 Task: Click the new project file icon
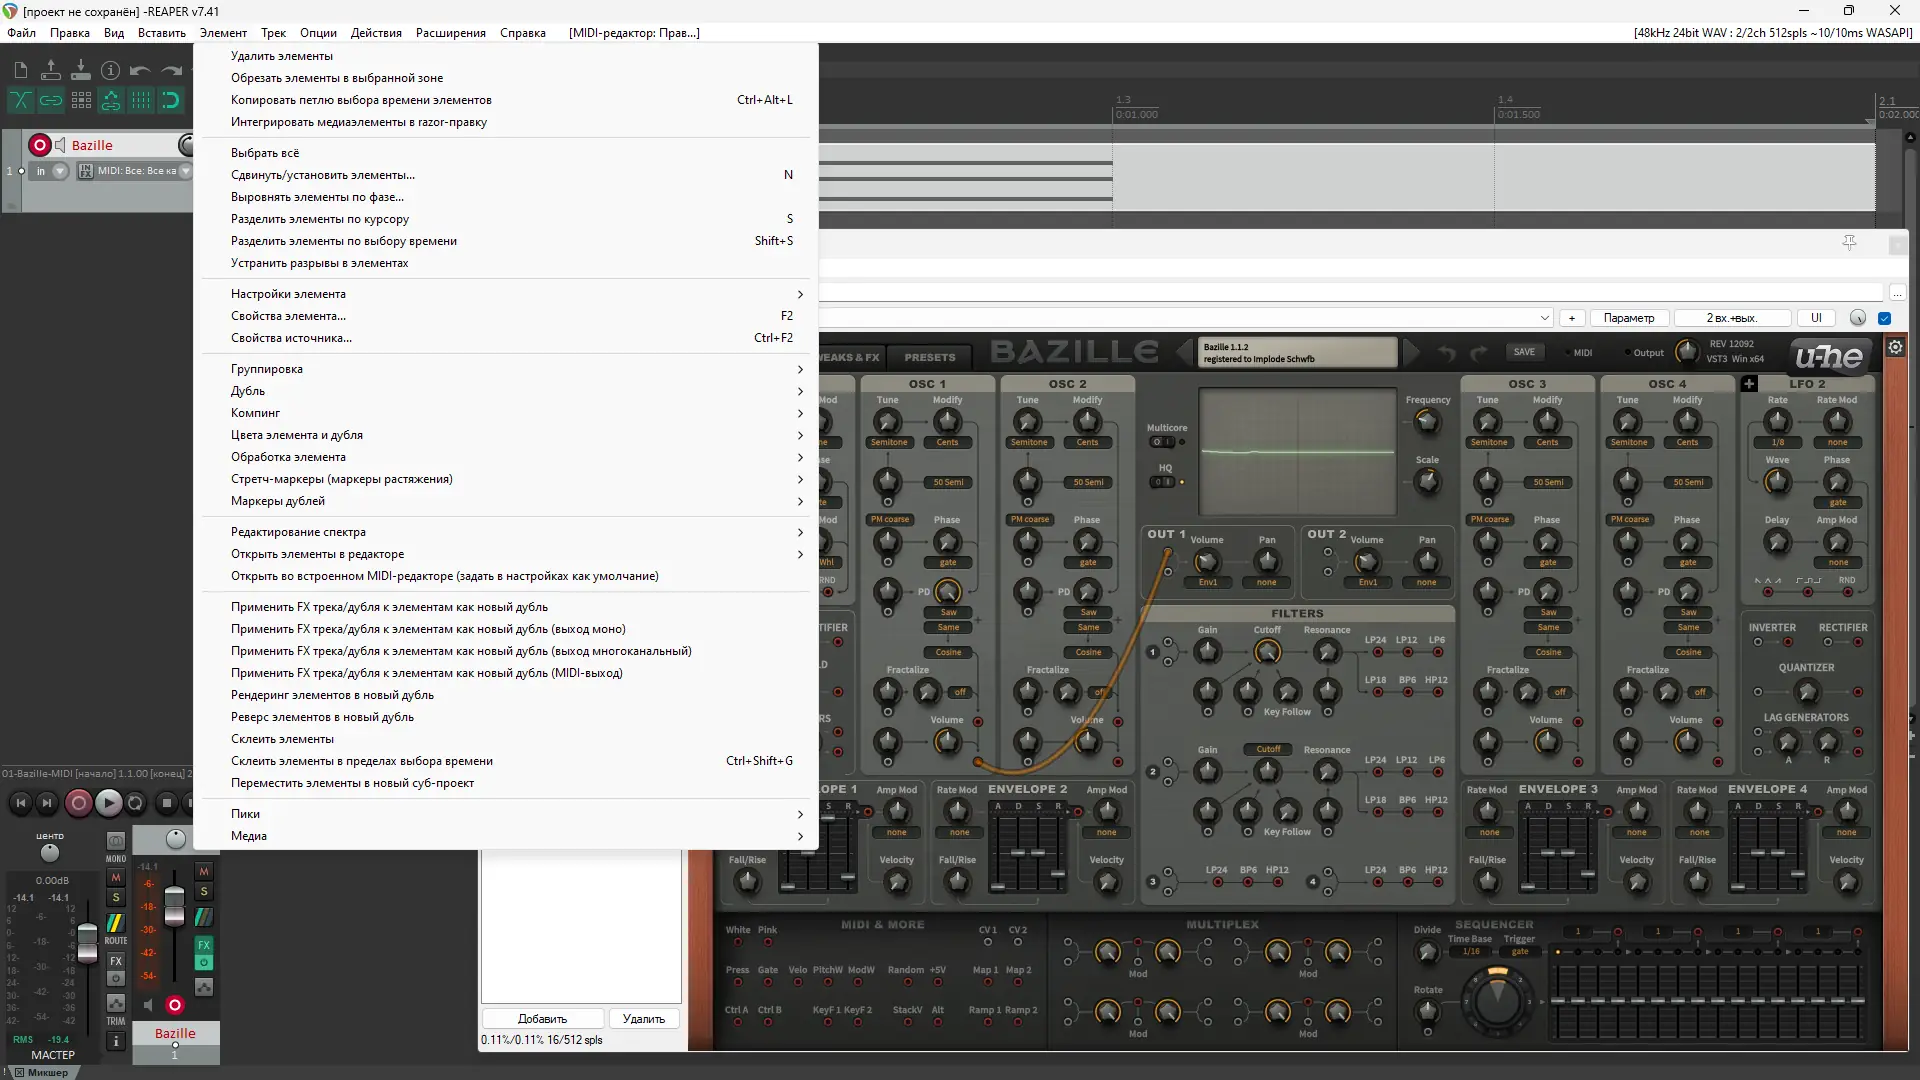click(x=21, y=70)
